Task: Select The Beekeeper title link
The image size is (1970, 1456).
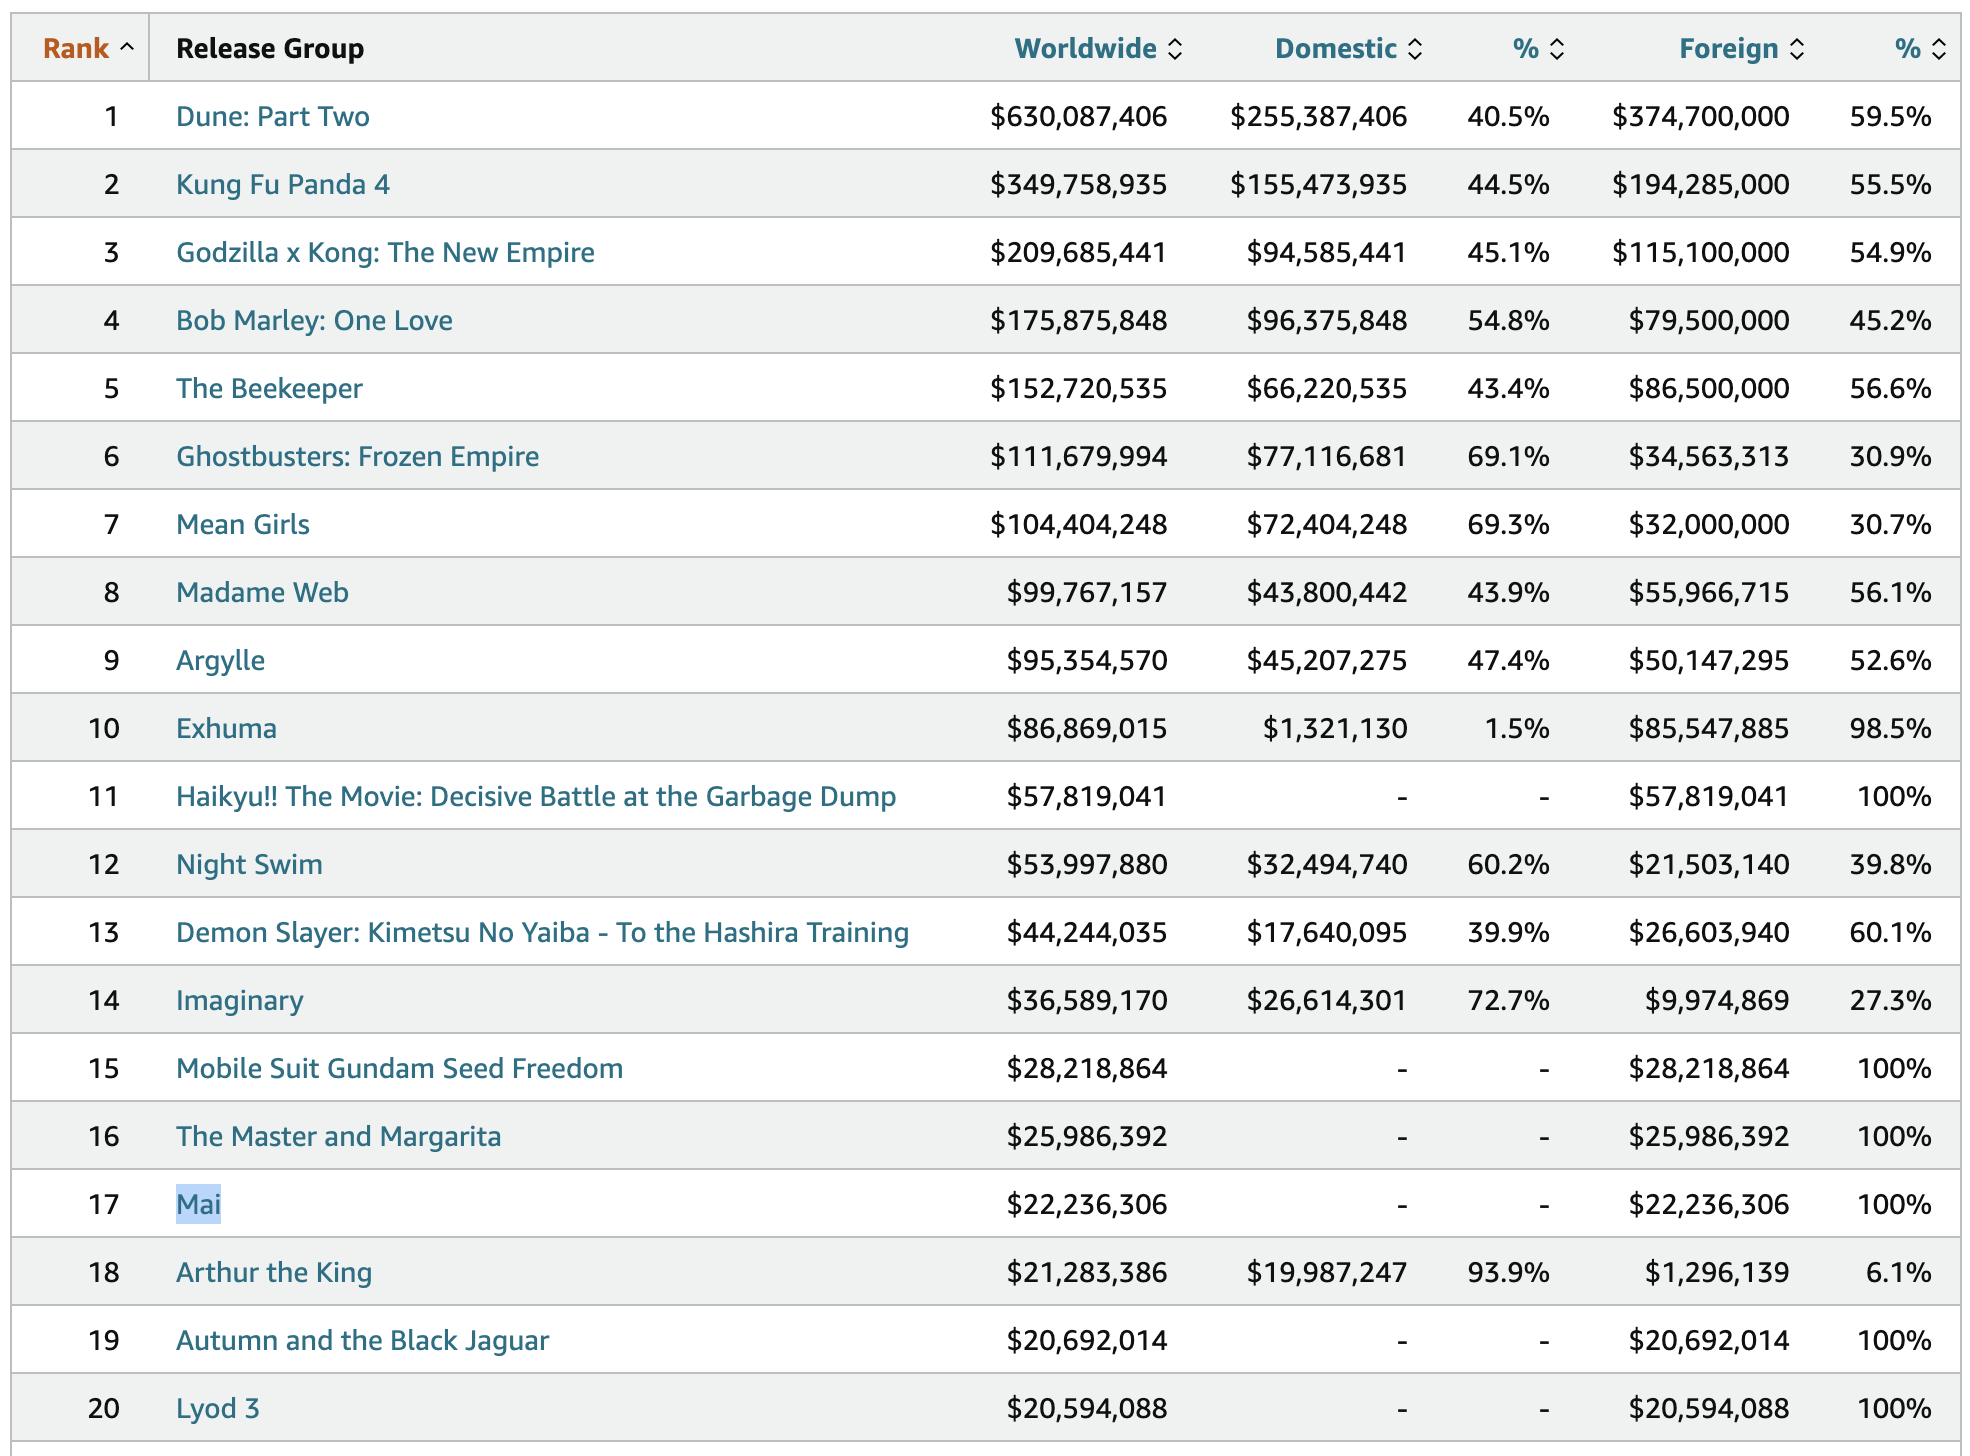Action: click(x=269, y=388)
